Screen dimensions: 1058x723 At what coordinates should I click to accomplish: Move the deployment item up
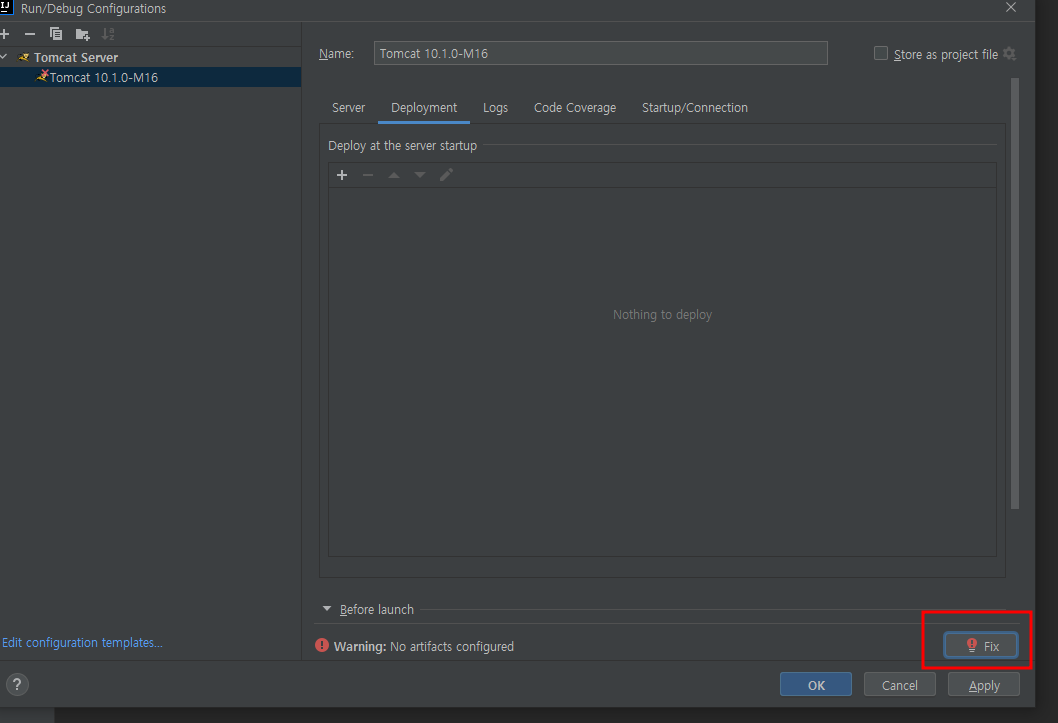point(394,175)
